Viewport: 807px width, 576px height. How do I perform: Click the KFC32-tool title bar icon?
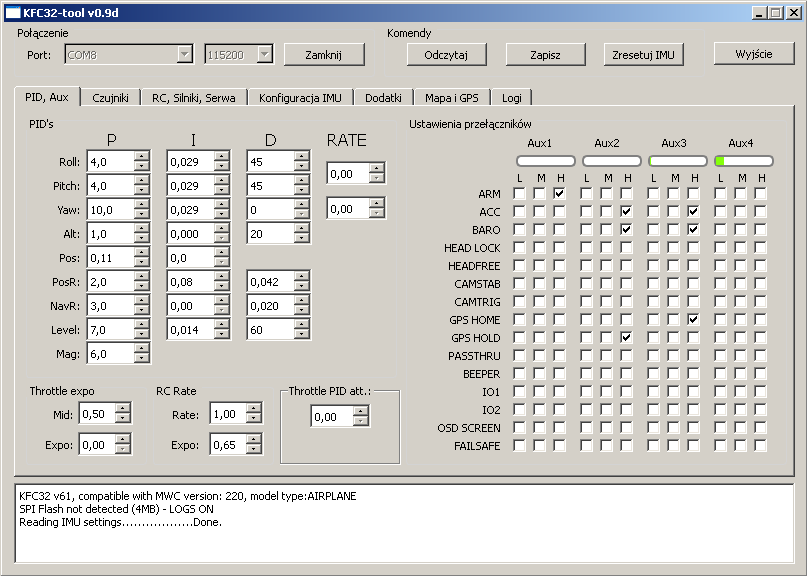click(x=12, y=12)
